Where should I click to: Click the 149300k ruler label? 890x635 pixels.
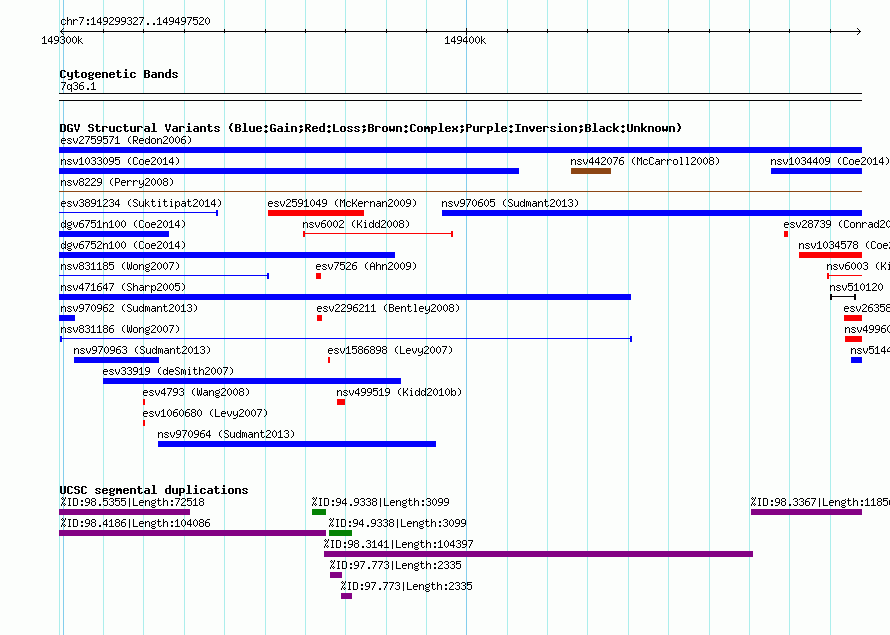click(x=62, y=40)
